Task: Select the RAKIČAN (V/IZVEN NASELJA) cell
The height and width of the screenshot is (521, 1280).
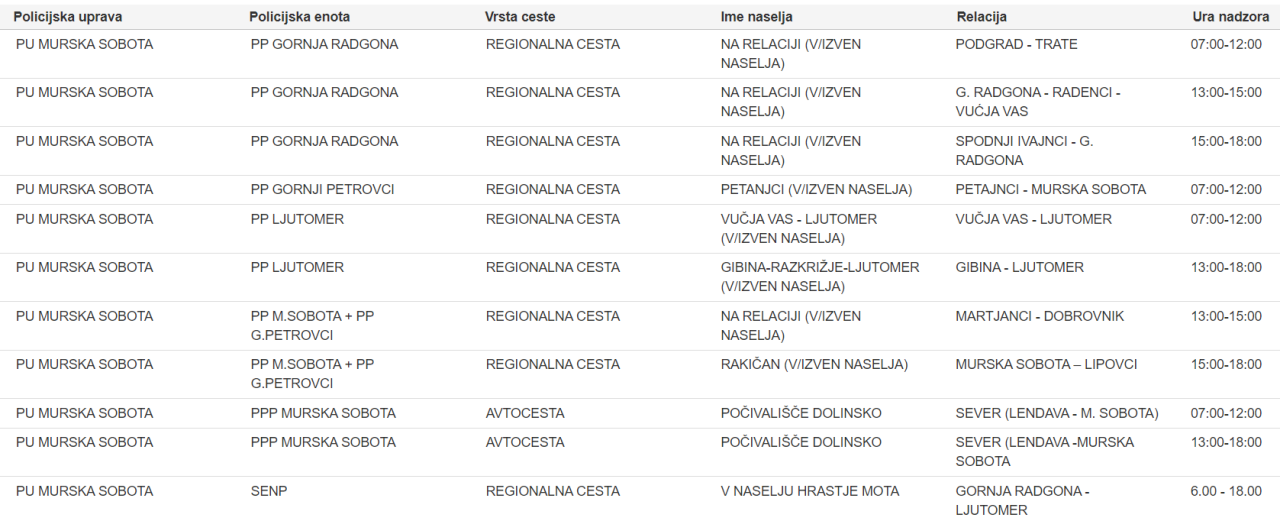Action: coord(814,364)
